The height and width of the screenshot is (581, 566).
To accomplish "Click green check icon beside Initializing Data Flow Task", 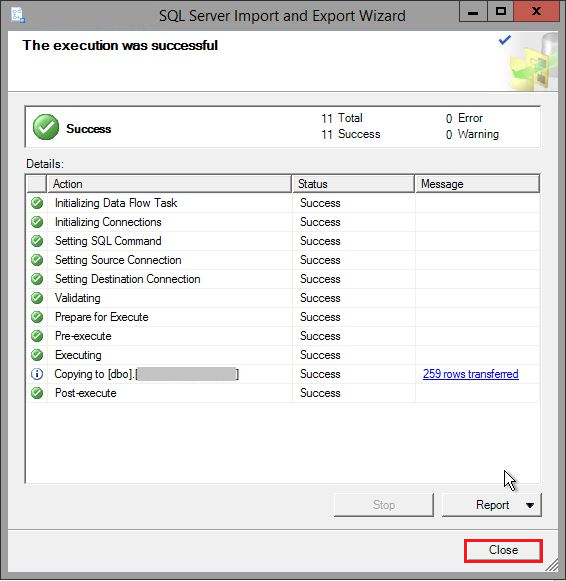I will [x=37, y=203].
